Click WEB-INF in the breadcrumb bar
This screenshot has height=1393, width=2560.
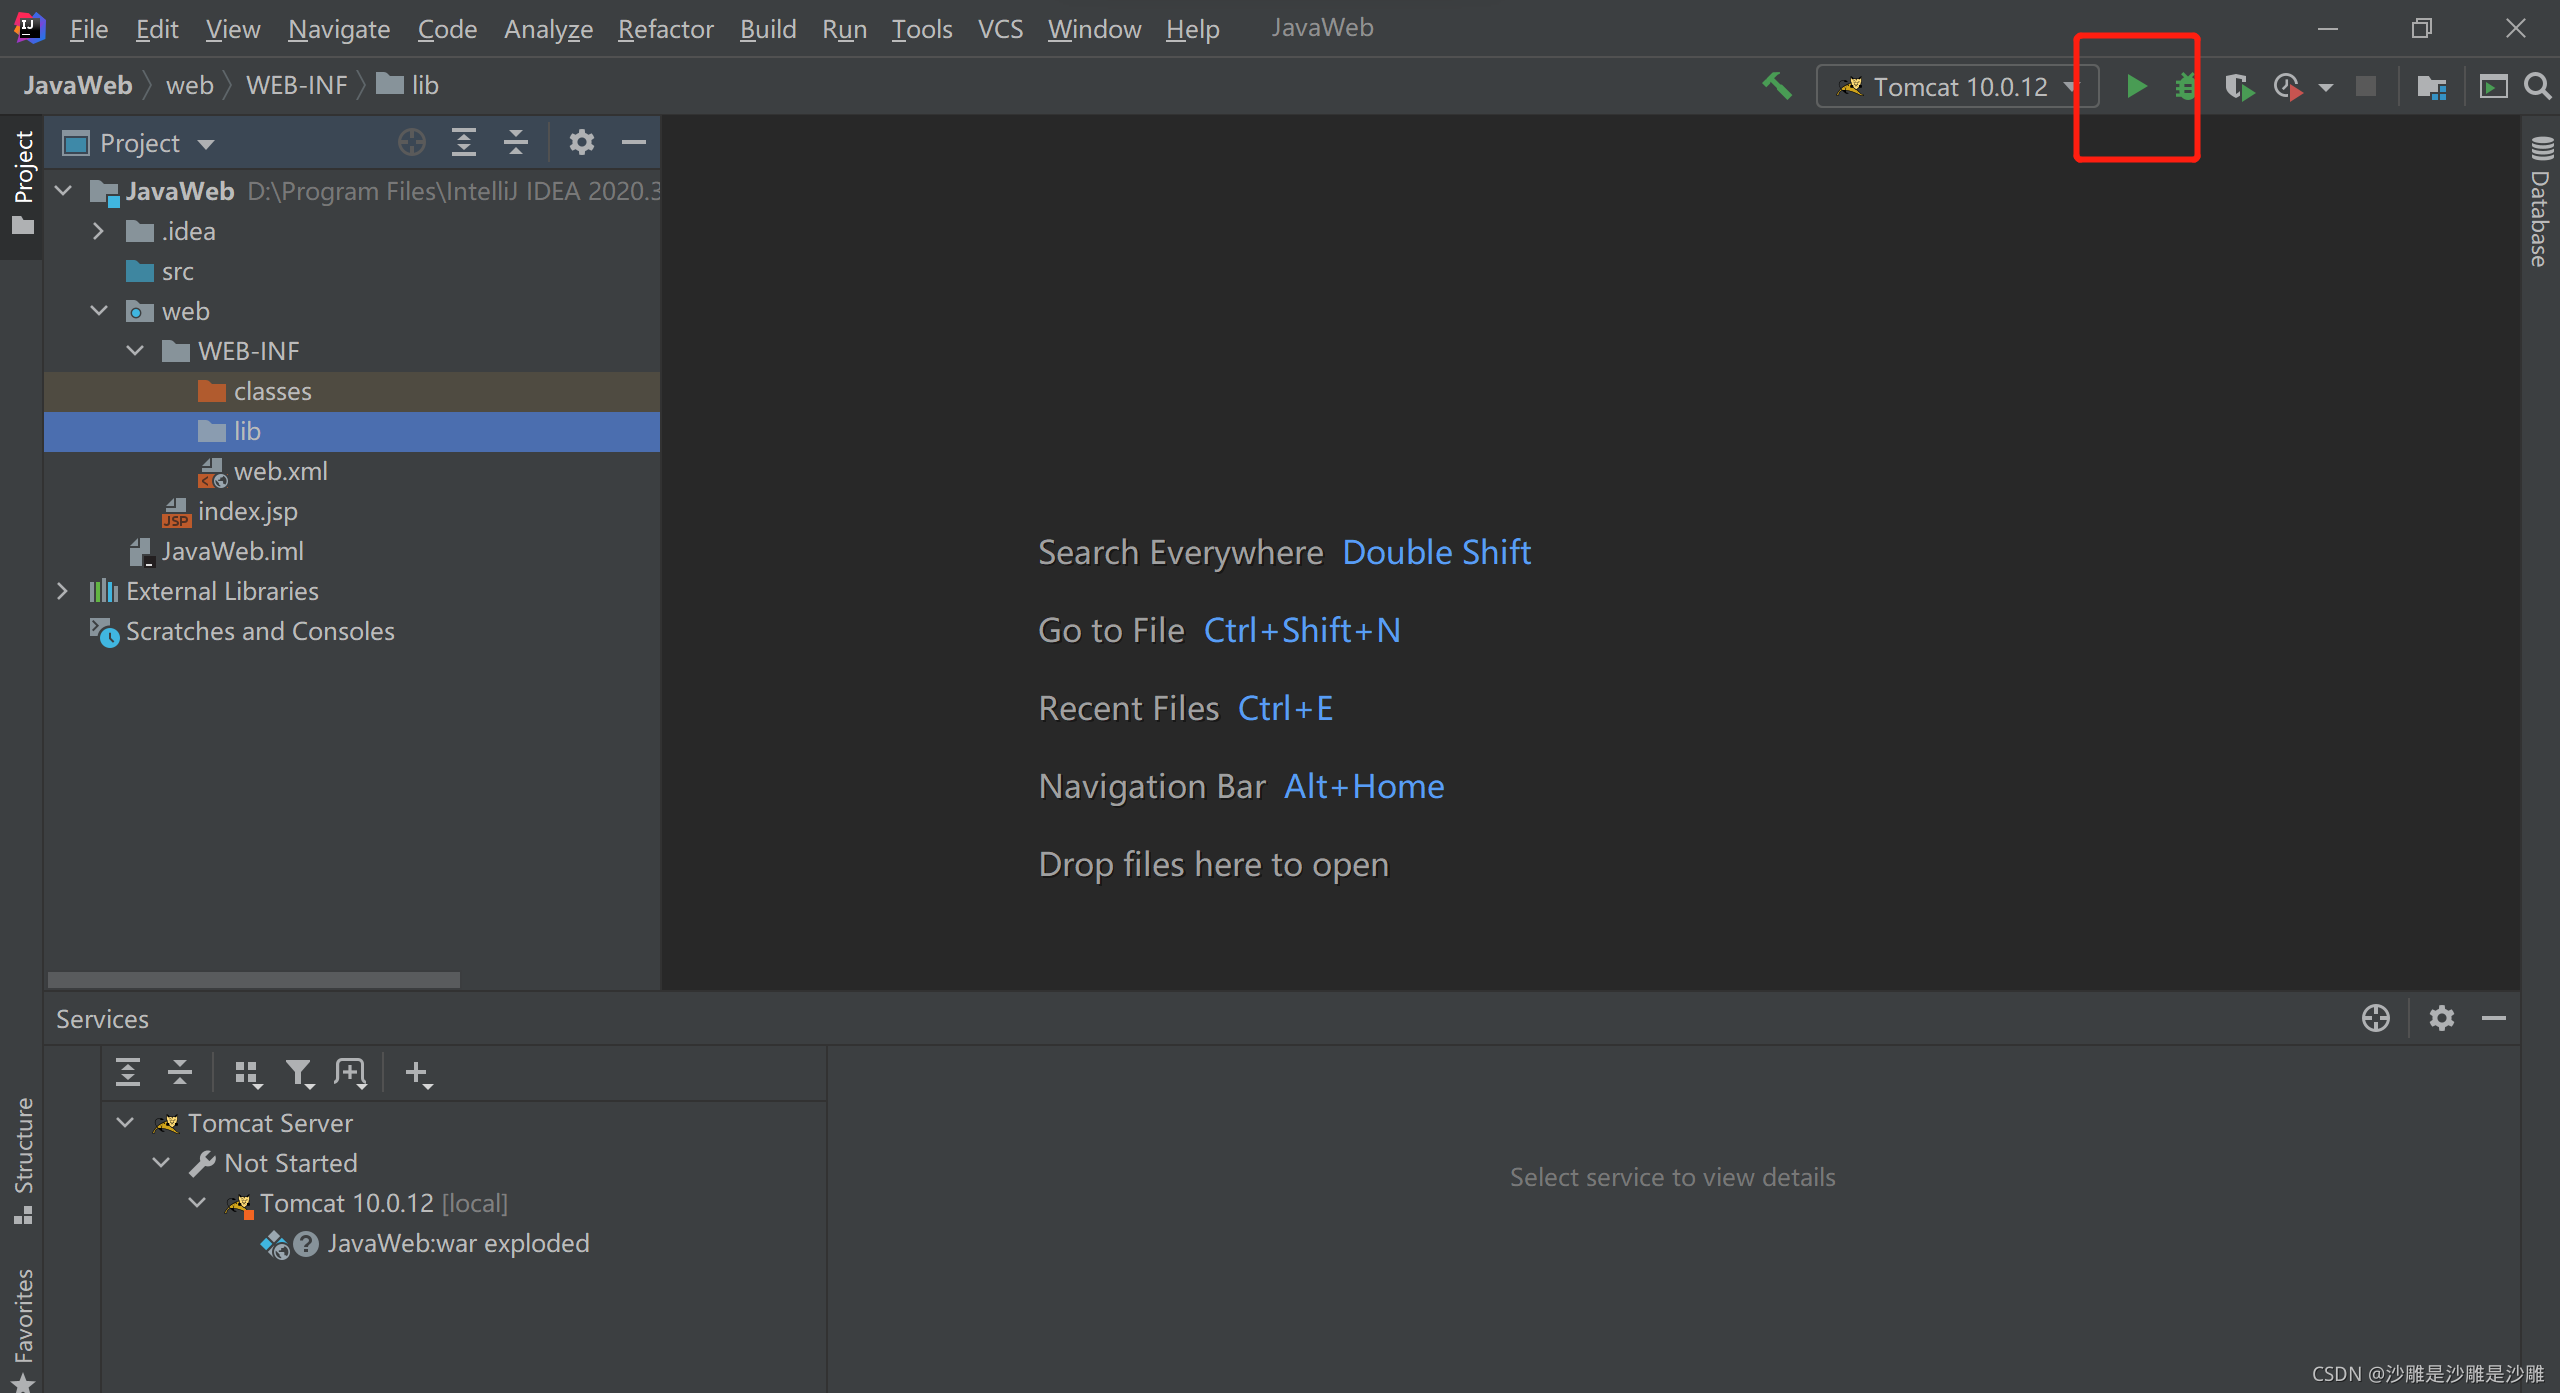click(x=296, y=85)
